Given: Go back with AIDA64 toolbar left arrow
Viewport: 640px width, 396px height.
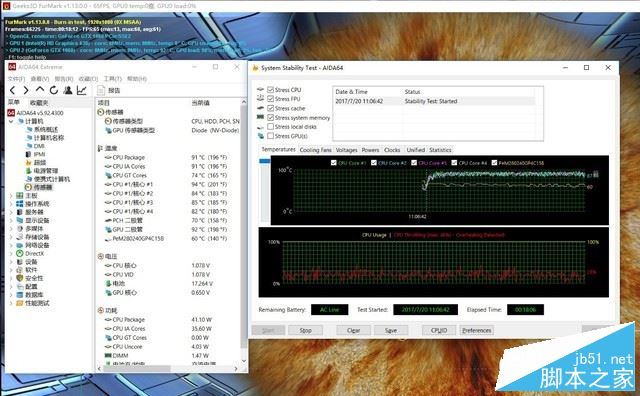Looking at the screenshot, I should (x=13, y=90).
